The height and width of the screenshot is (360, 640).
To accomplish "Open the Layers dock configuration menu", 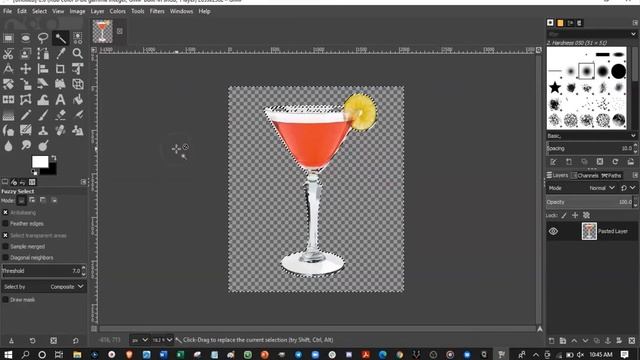I will click(x=635, y=175).
